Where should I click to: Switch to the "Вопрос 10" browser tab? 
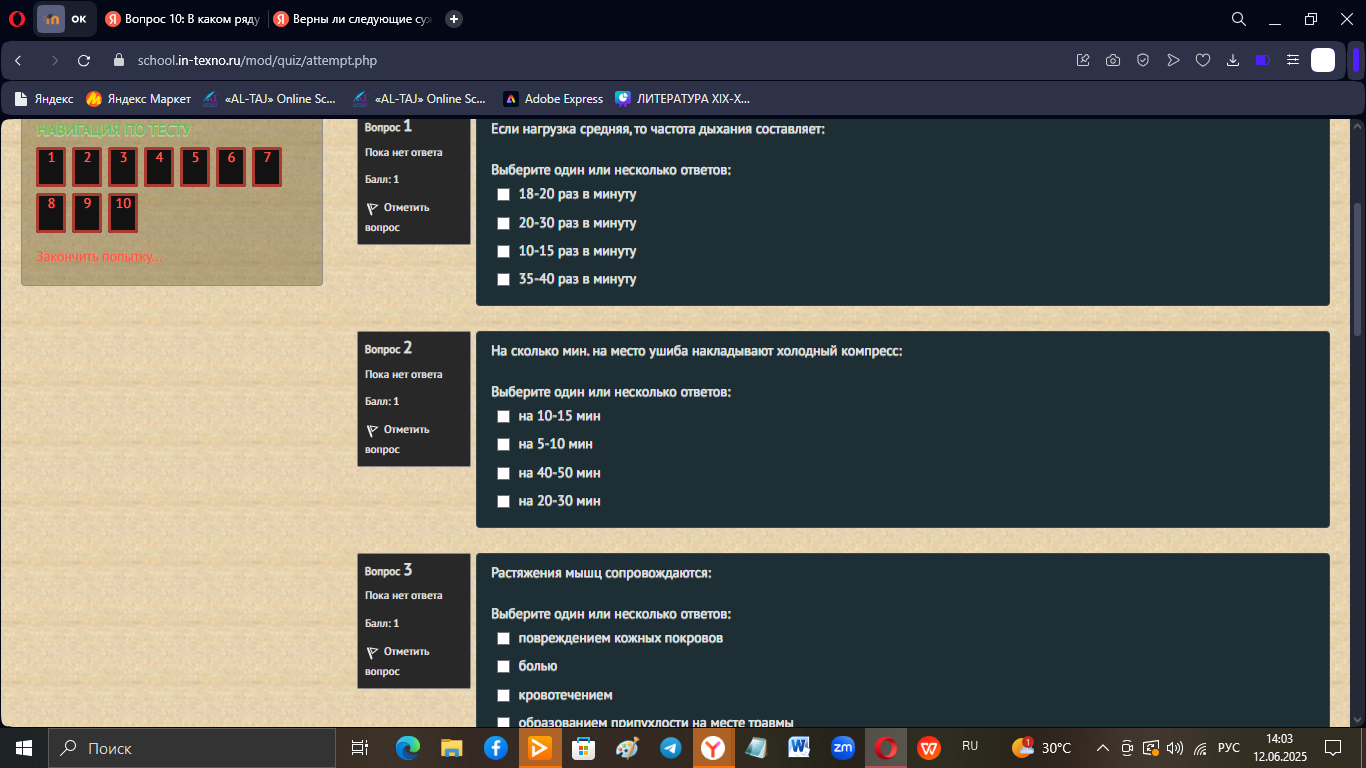coord(182,19)
